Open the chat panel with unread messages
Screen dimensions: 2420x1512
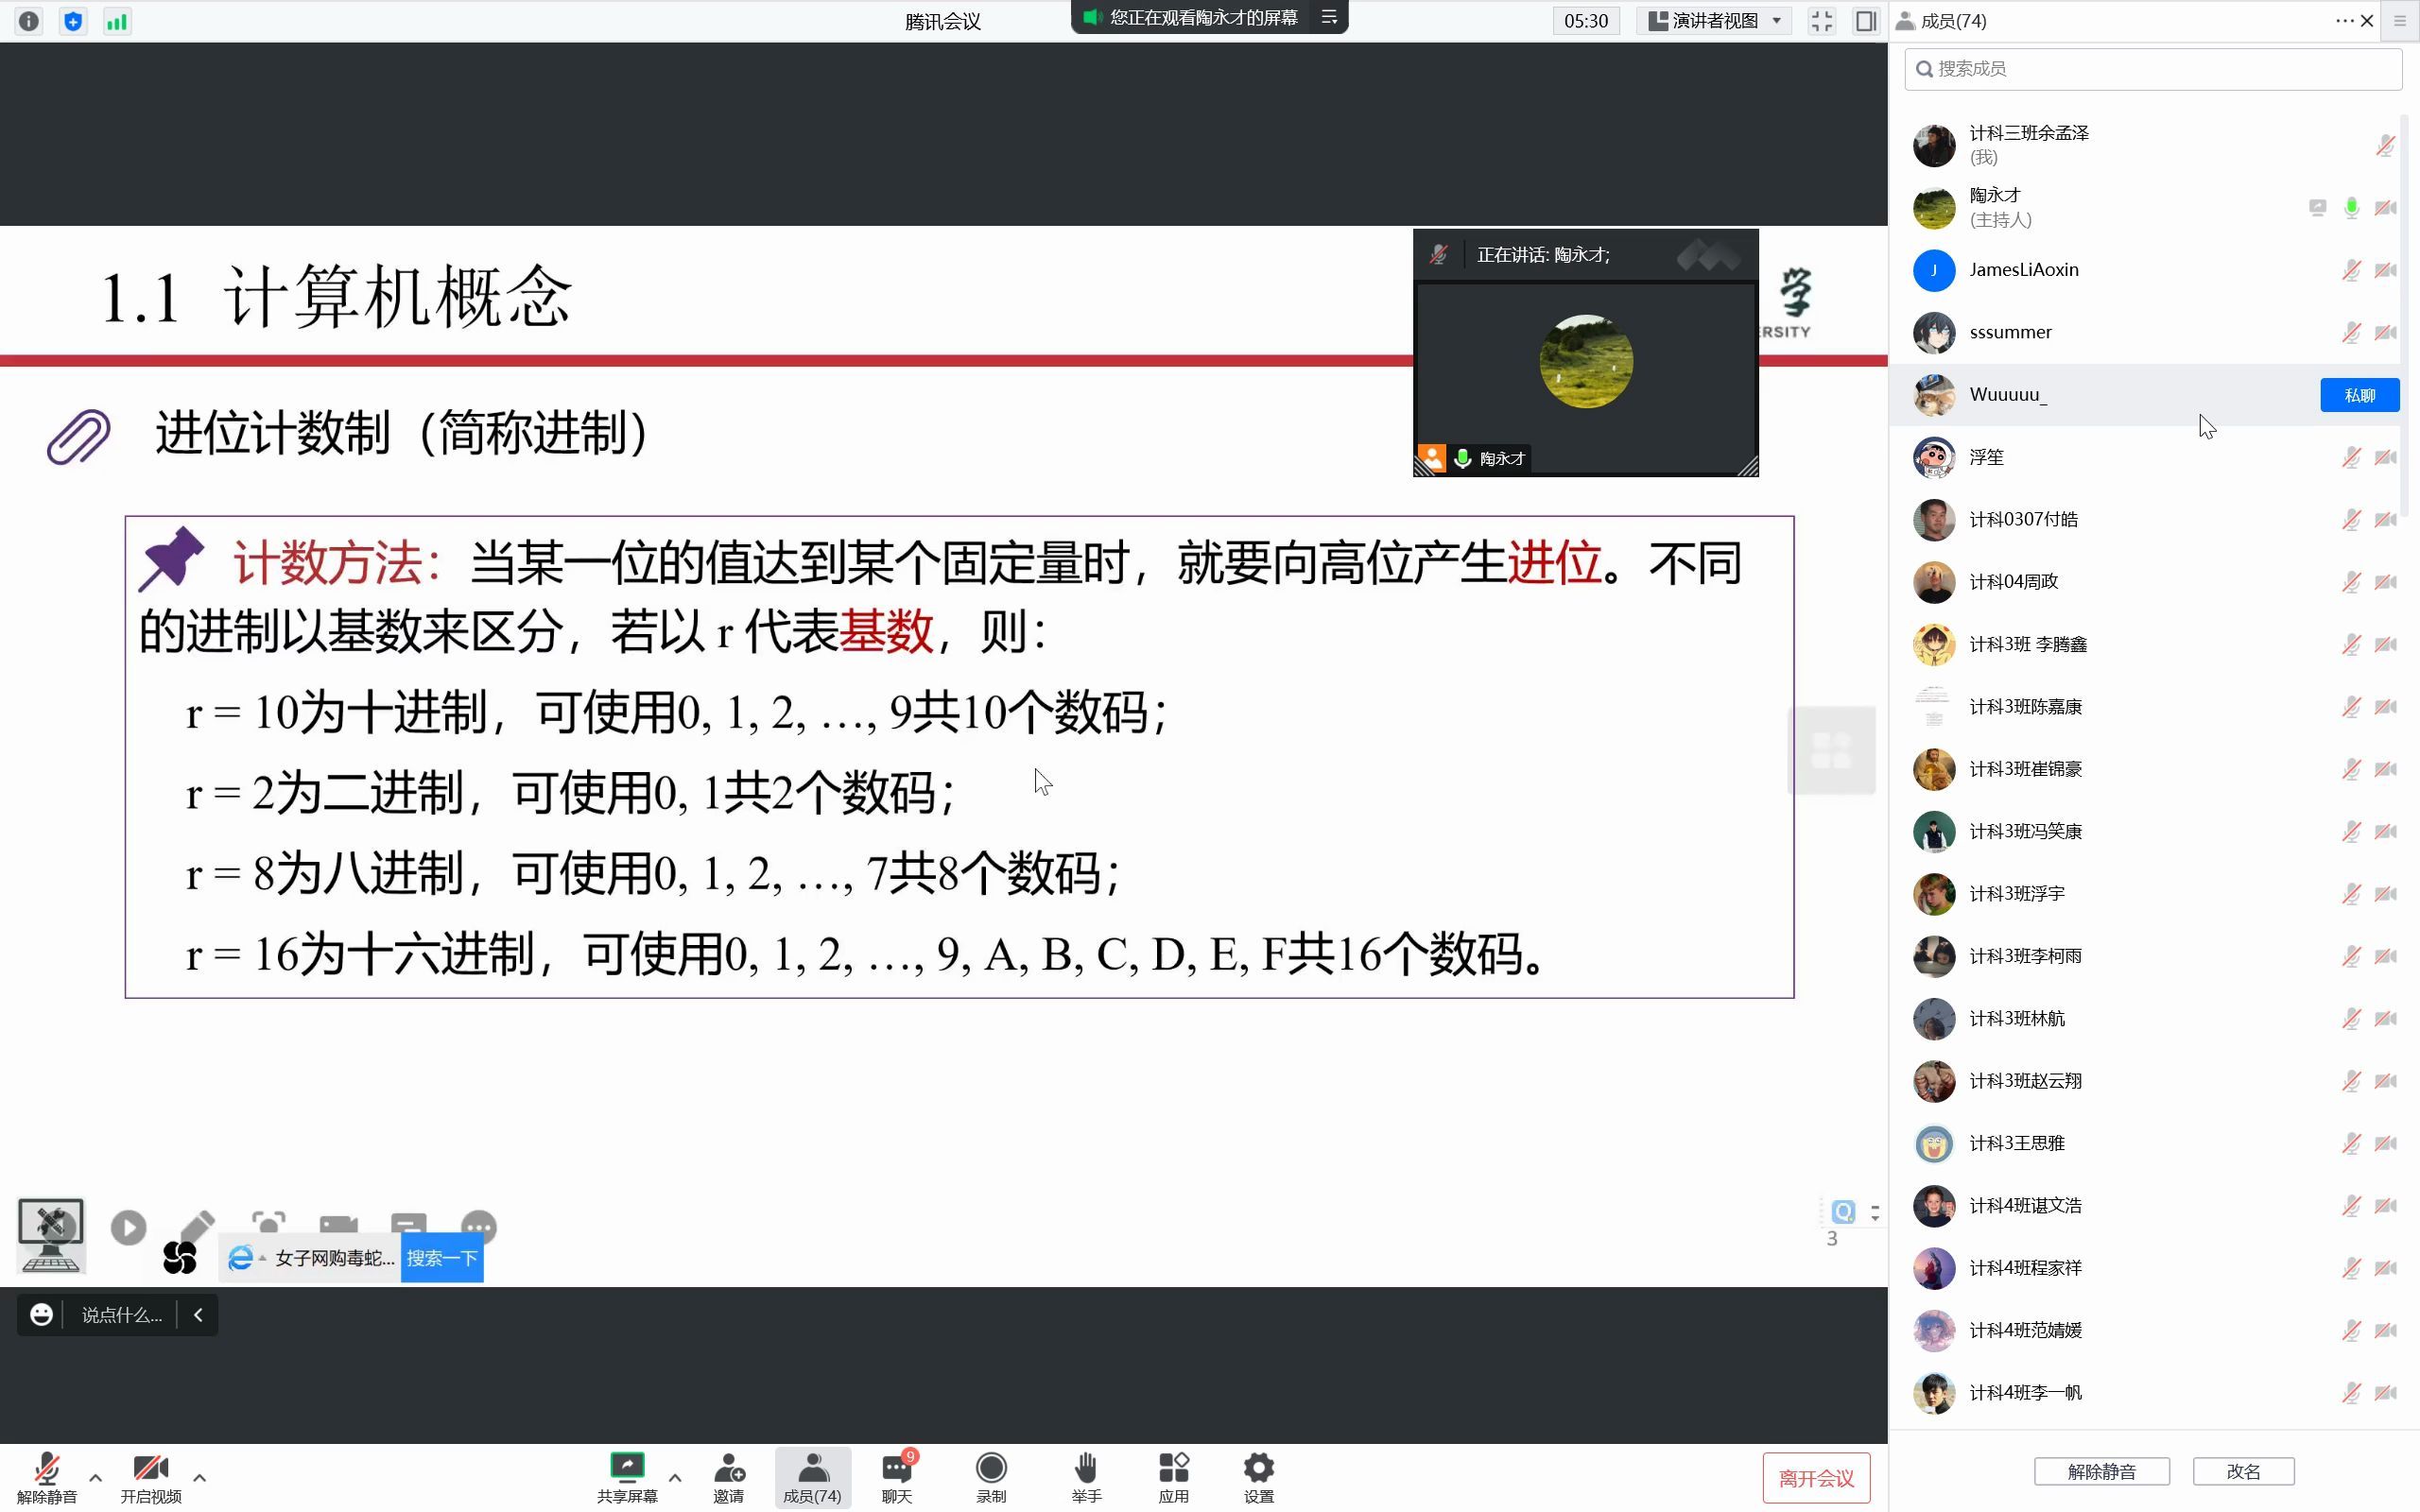(x=896, y=1475)
